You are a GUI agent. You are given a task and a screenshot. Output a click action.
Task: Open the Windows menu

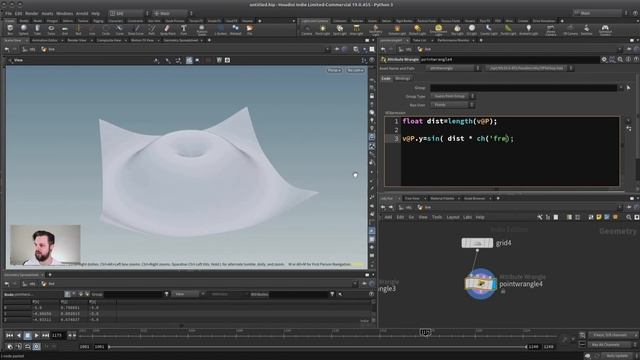point(64,13)
